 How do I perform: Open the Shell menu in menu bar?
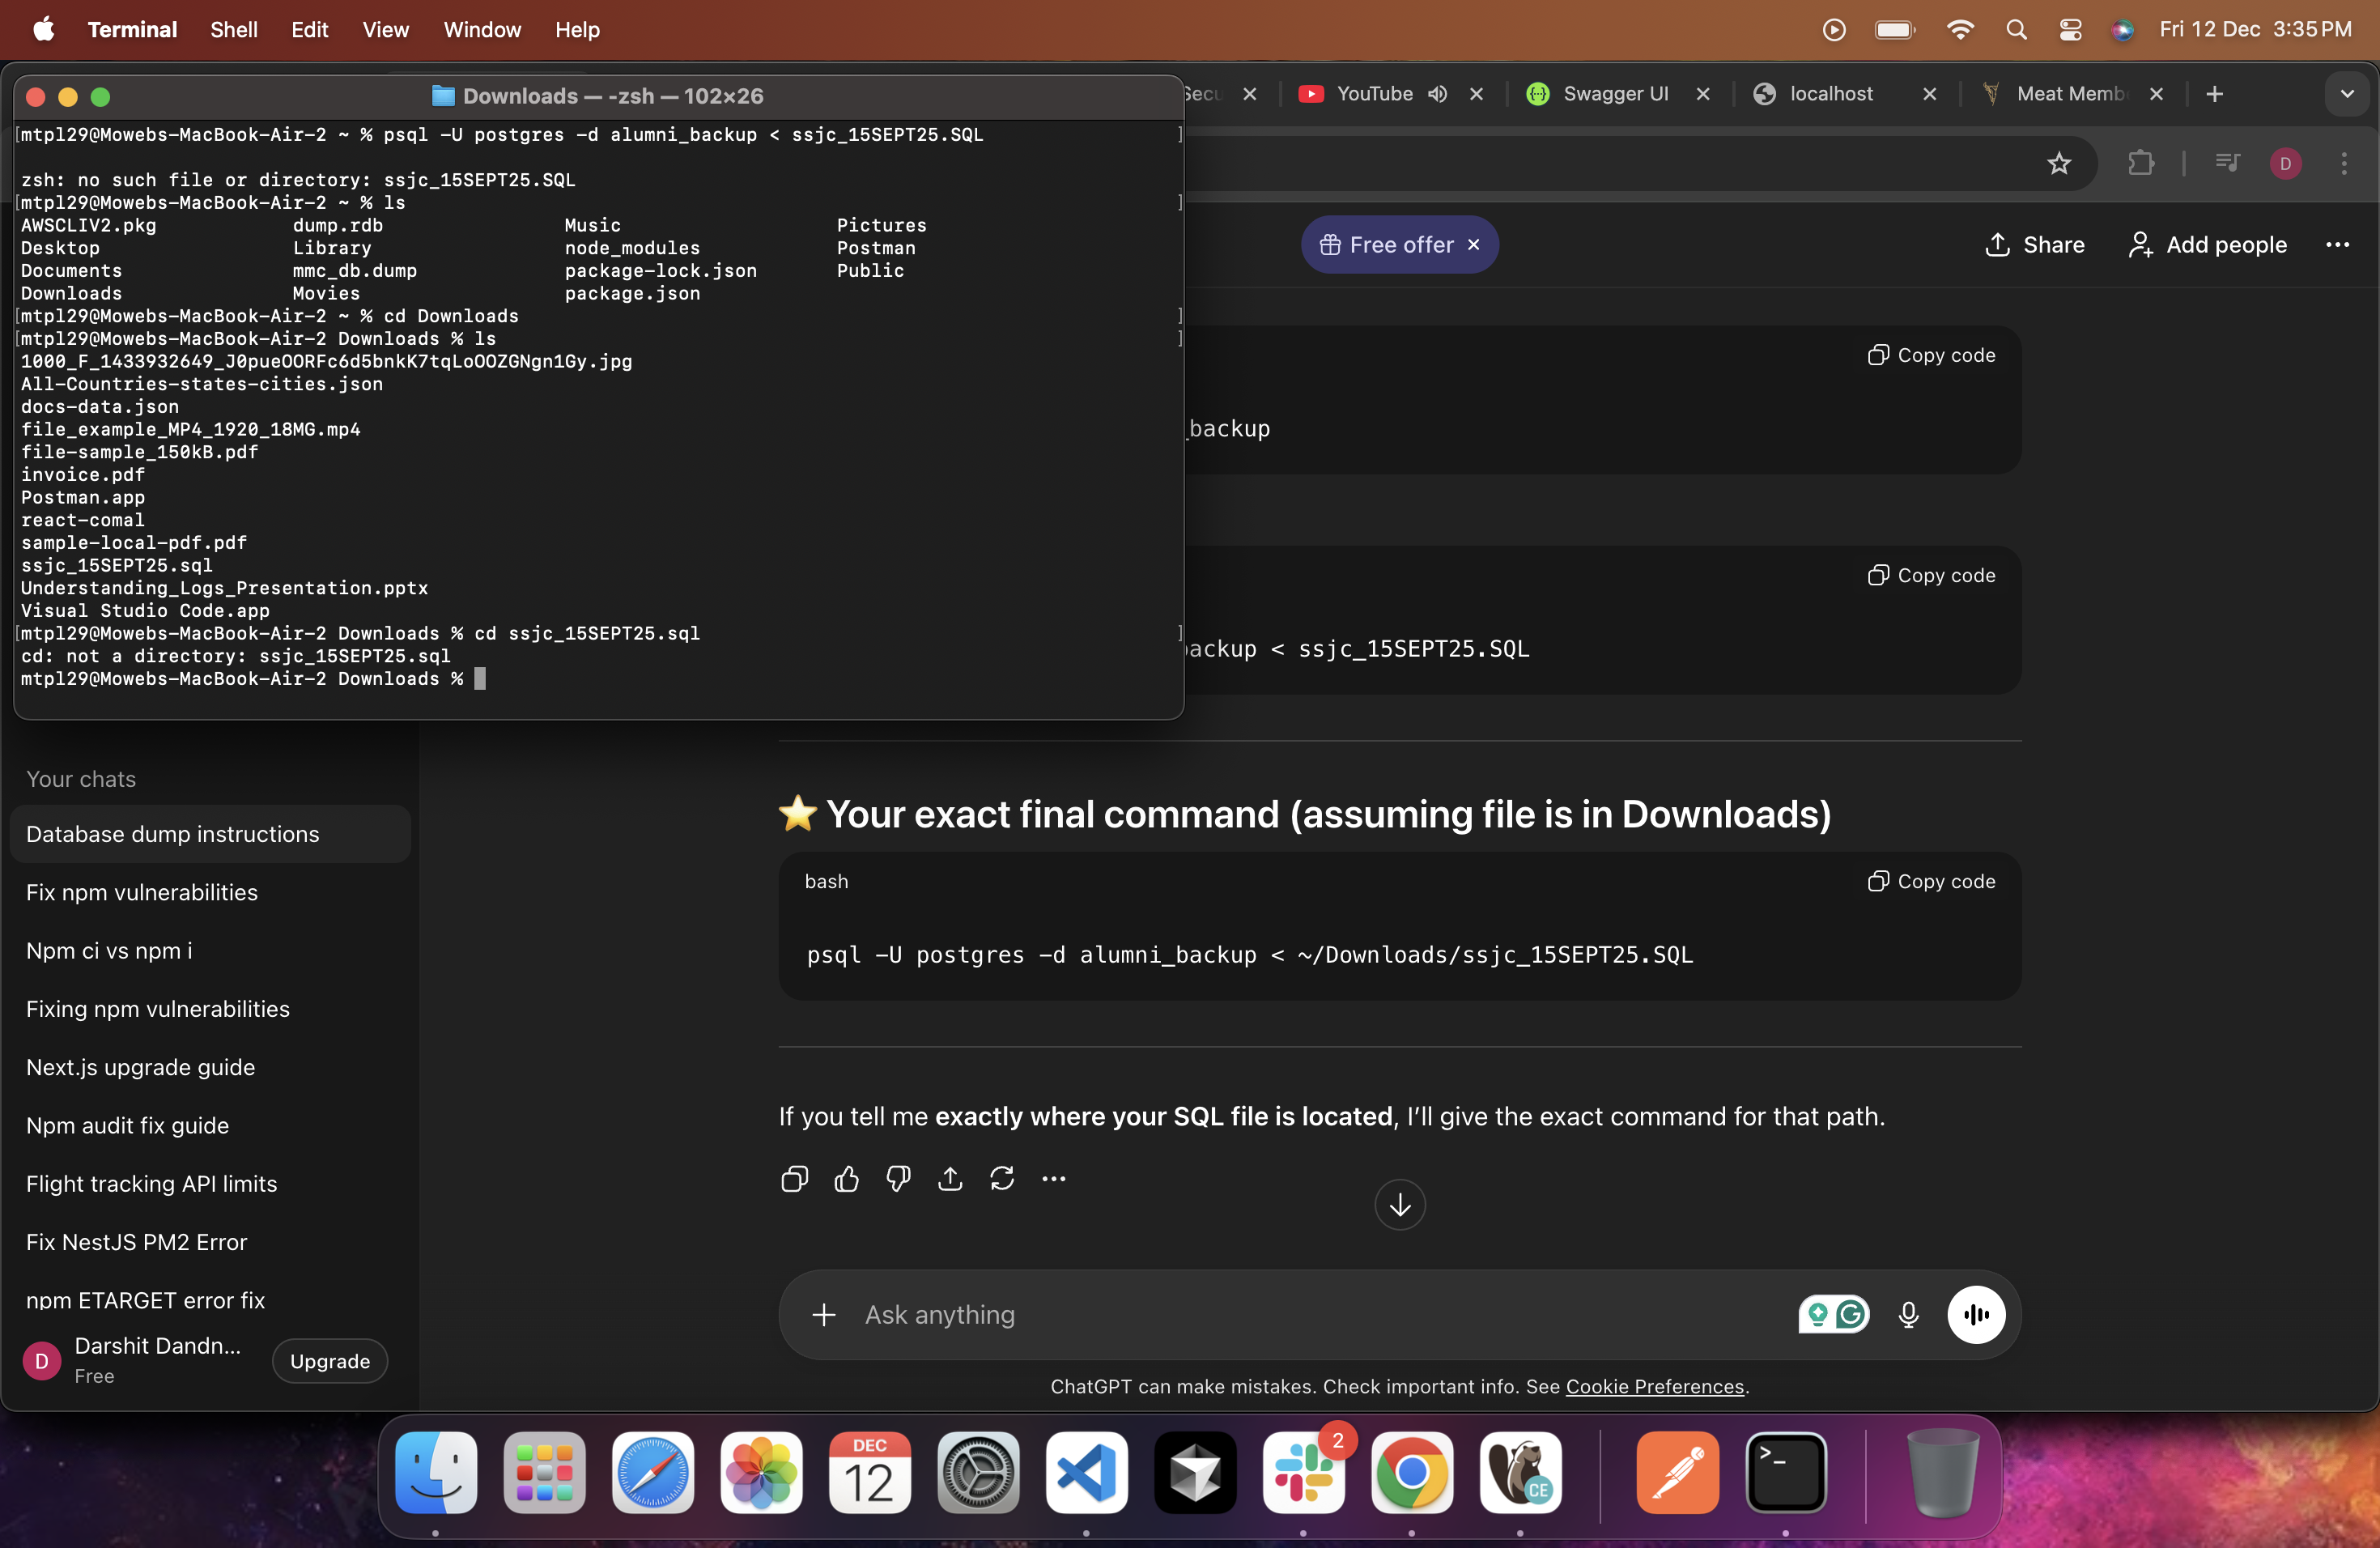tap(233, 30)
